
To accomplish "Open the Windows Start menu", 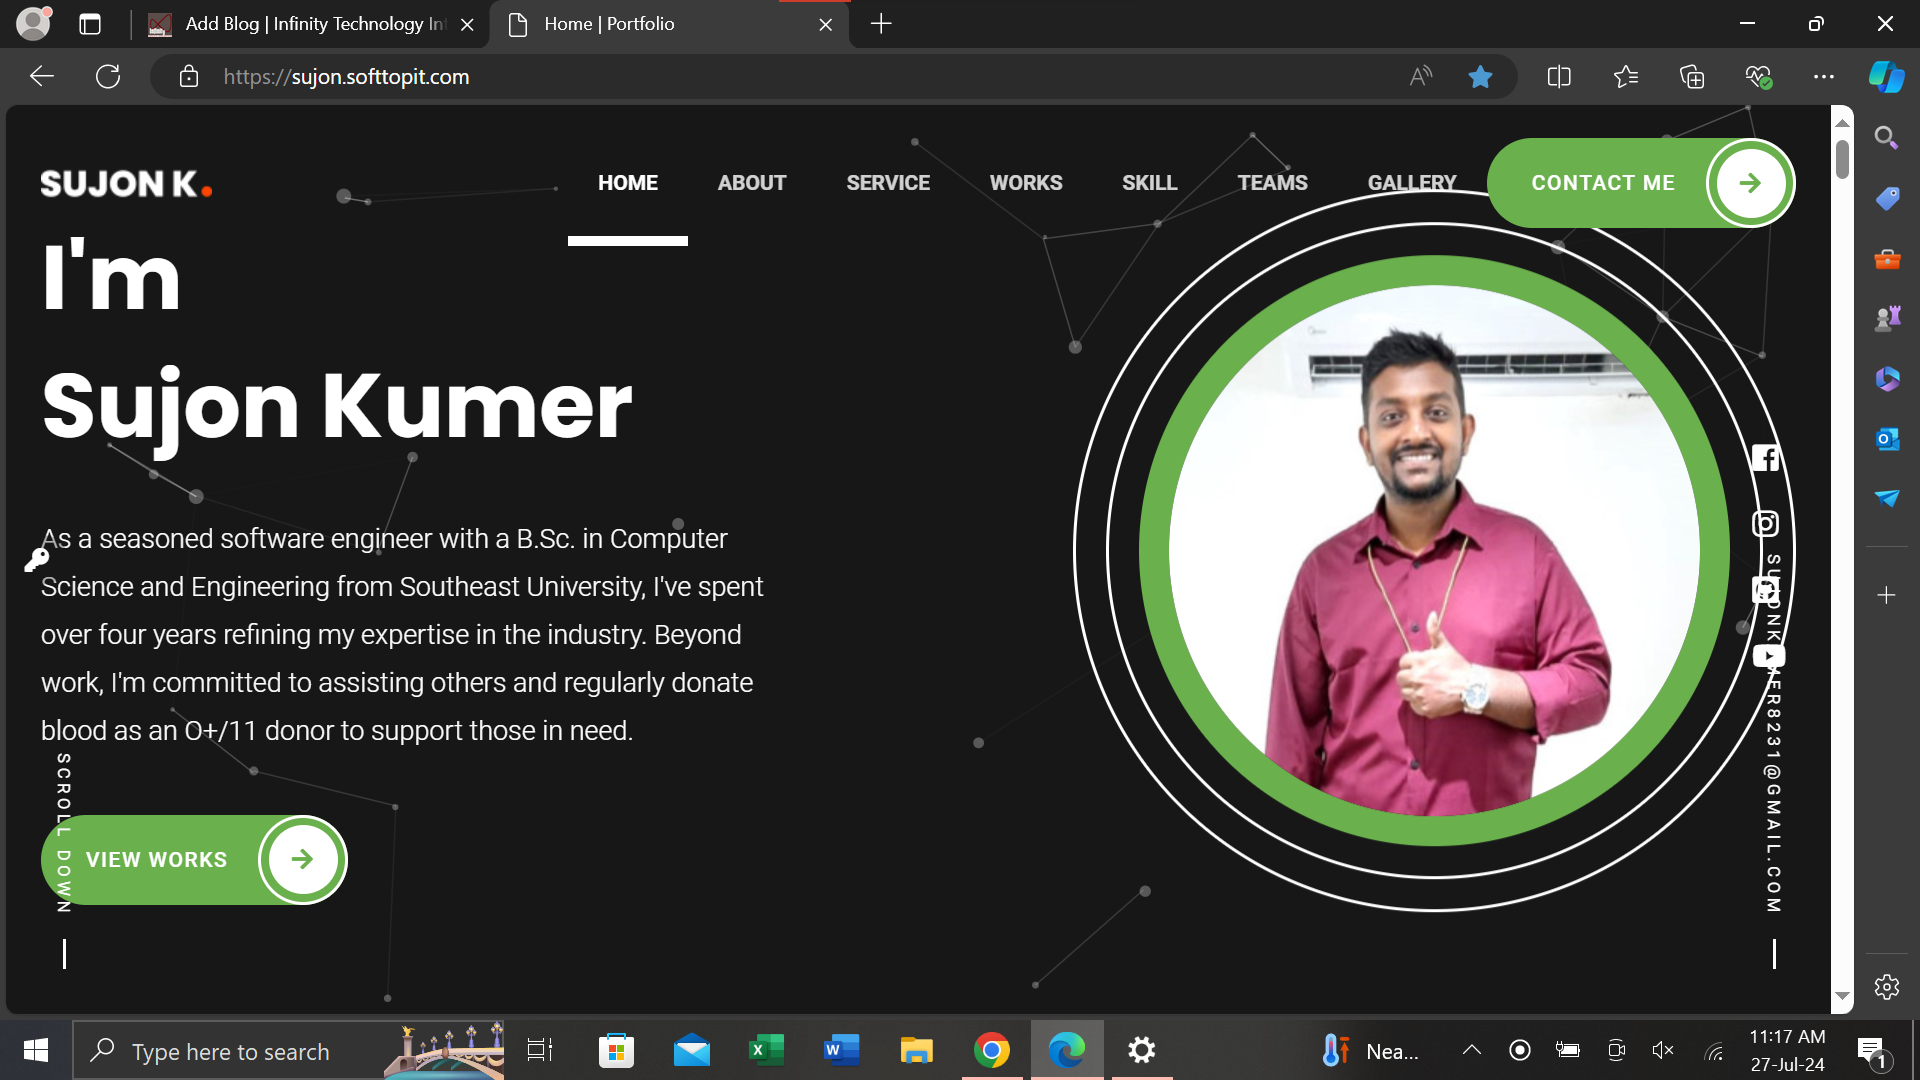I will [x=36, y=1050].
